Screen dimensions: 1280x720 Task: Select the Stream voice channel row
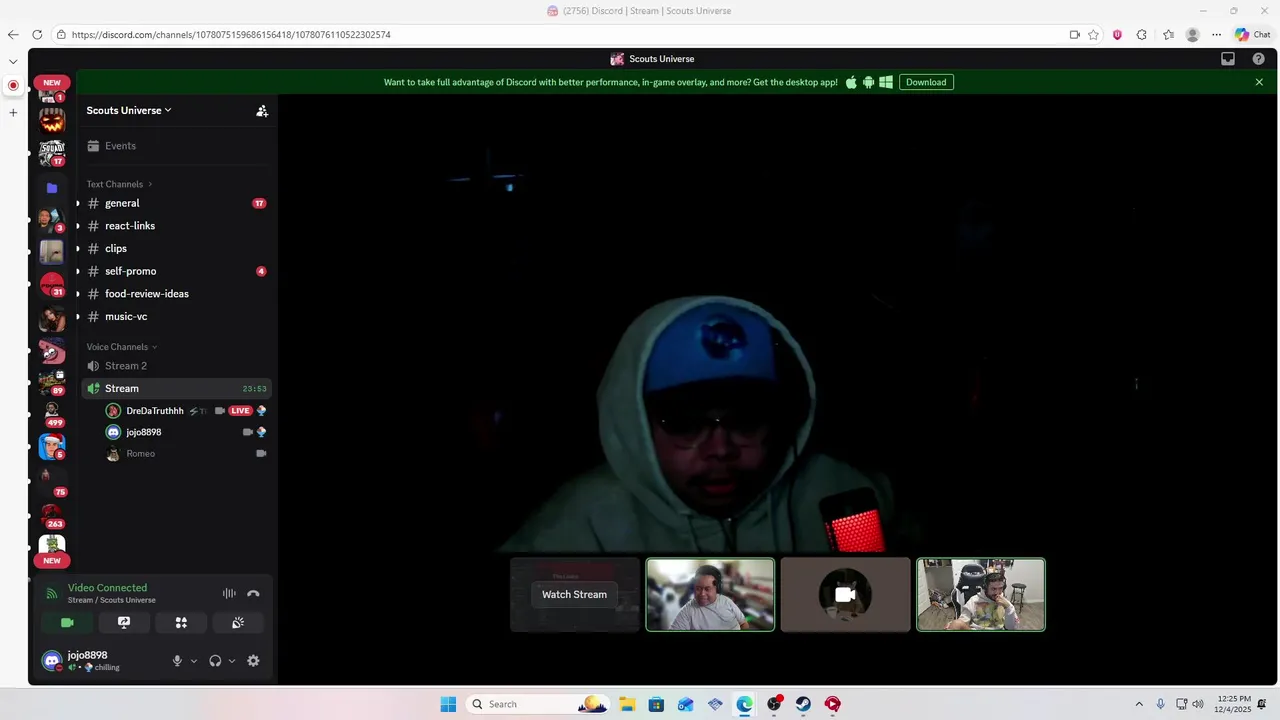(176, 388)
